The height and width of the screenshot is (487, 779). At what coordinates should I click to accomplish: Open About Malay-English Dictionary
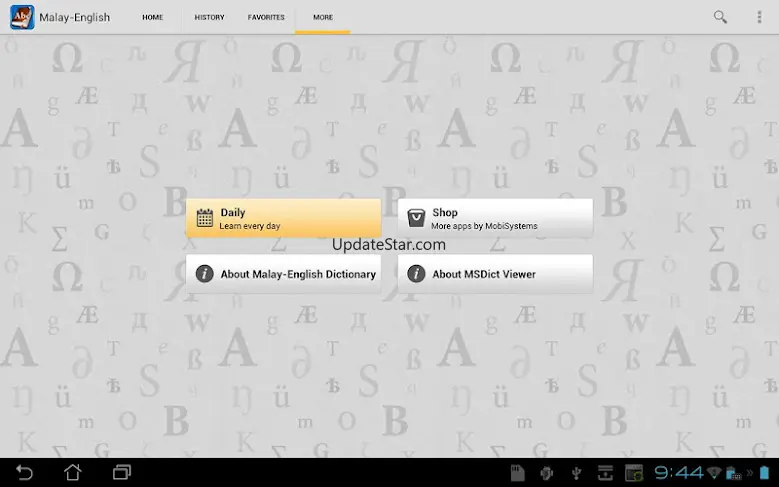[x=283, y=274]
